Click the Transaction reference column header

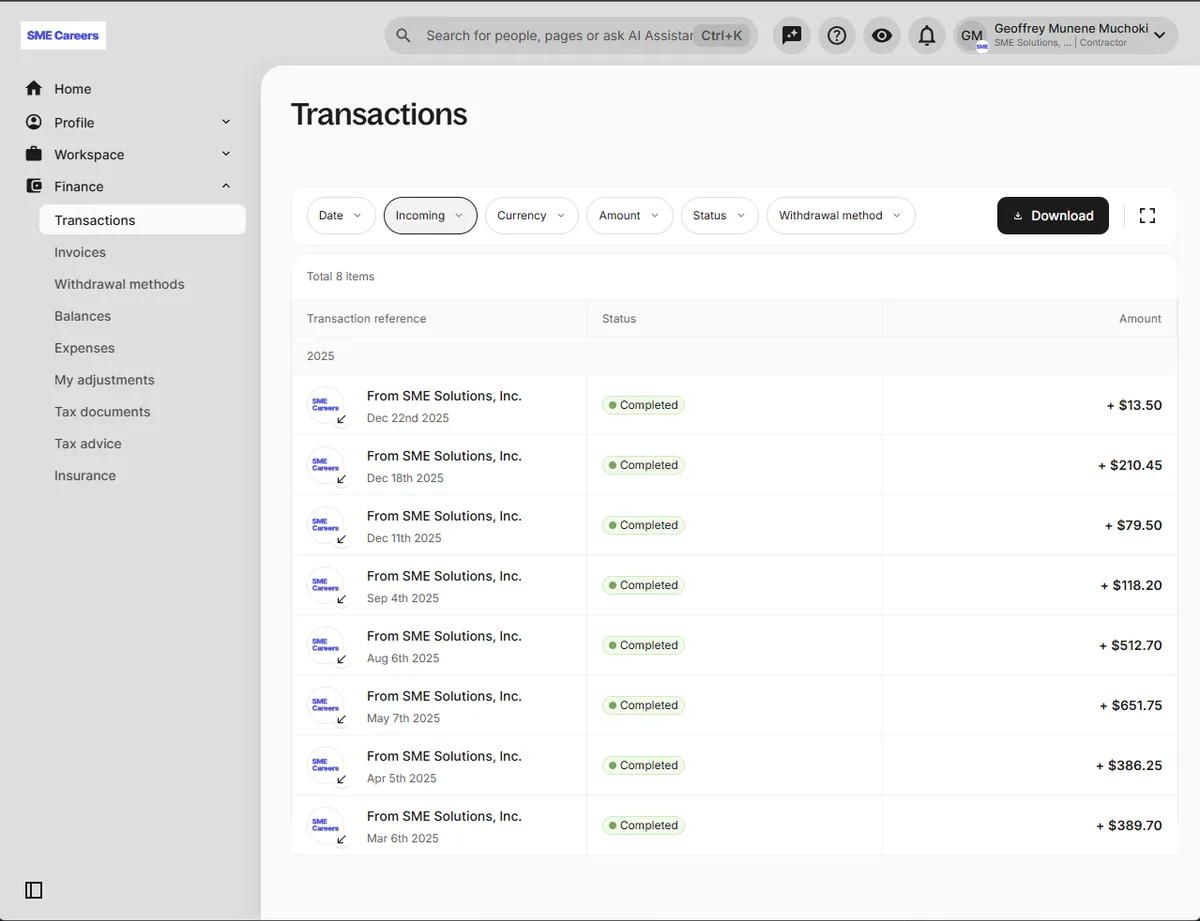(366, 319)
